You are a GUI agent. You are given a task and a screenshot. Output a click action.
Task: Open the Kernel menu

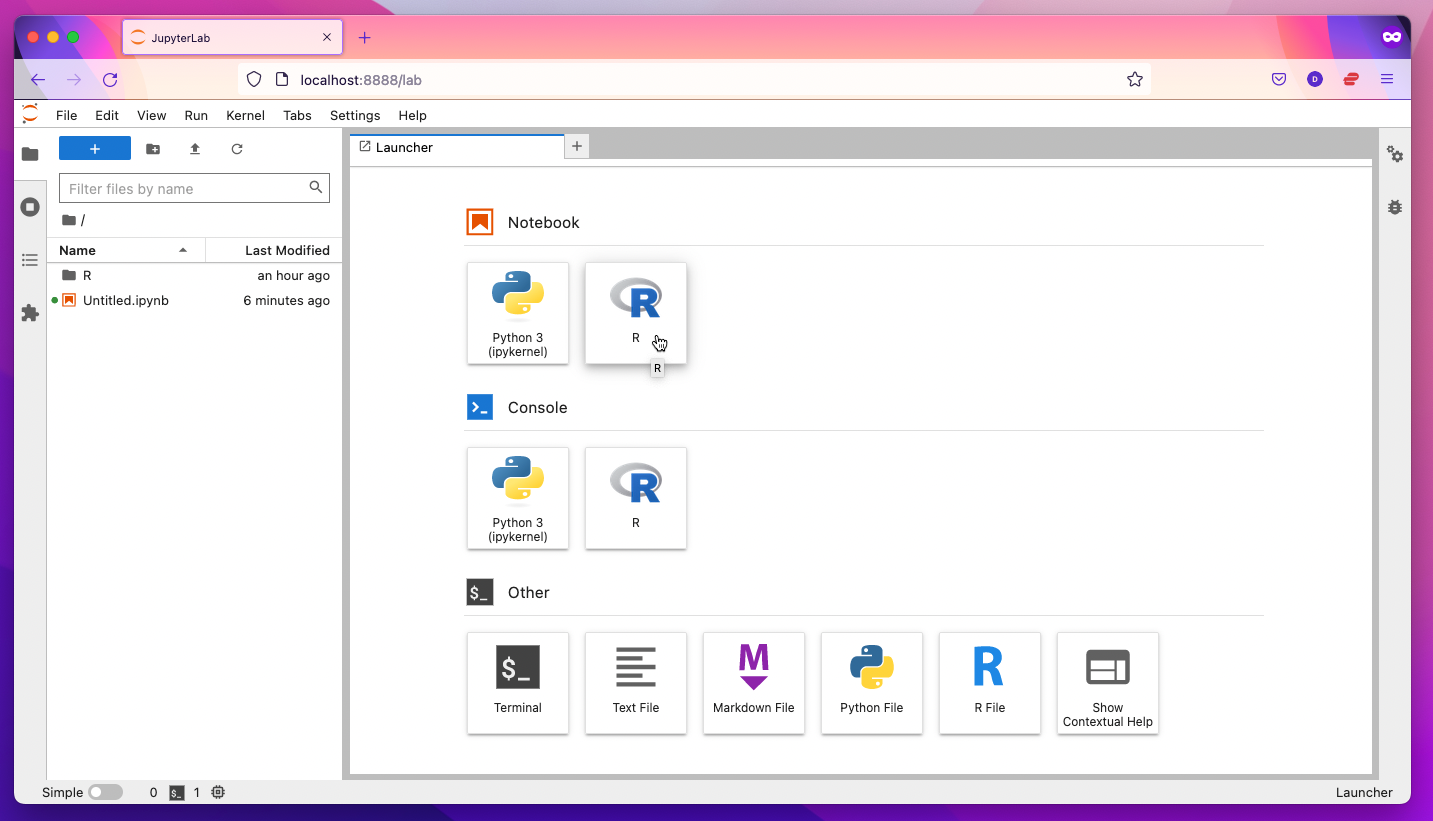(x=246, y=115)
